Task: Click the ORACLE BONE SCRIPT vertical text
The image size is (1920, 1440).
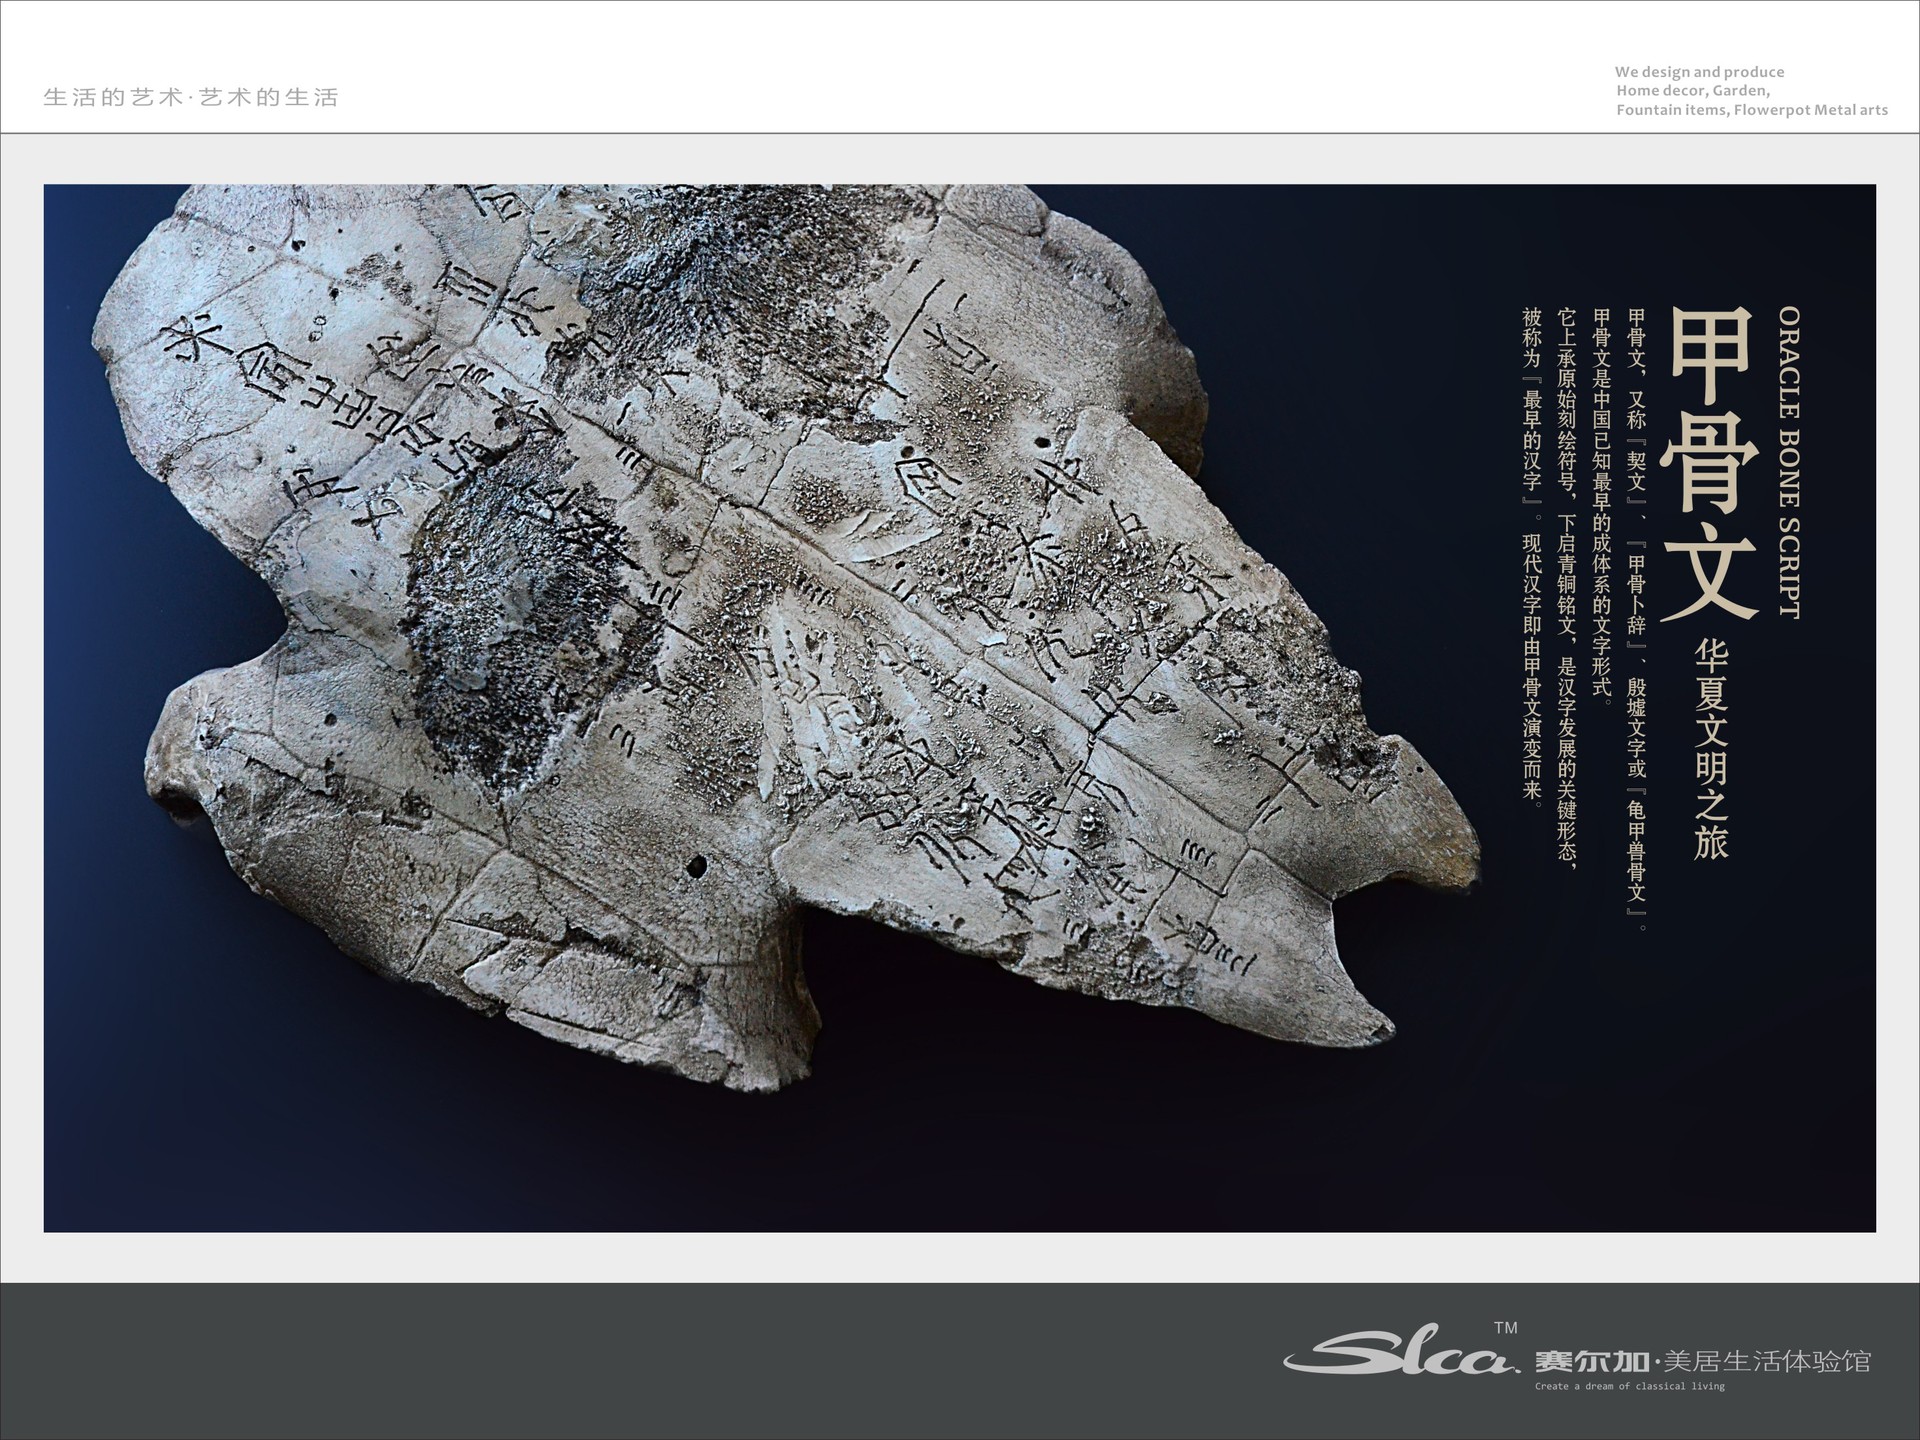Action: click(x=1790, y=462)
